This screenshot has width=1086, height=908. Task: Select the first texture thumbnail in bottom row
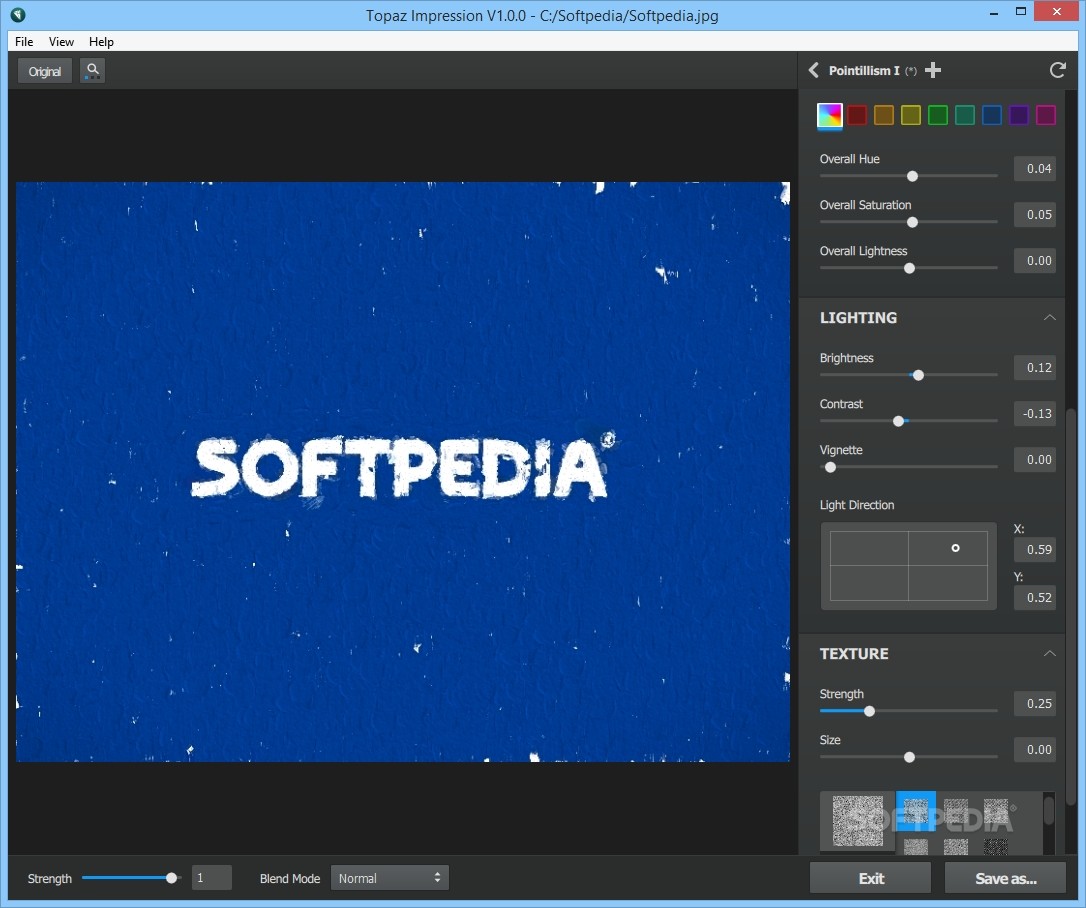(916, 846)
